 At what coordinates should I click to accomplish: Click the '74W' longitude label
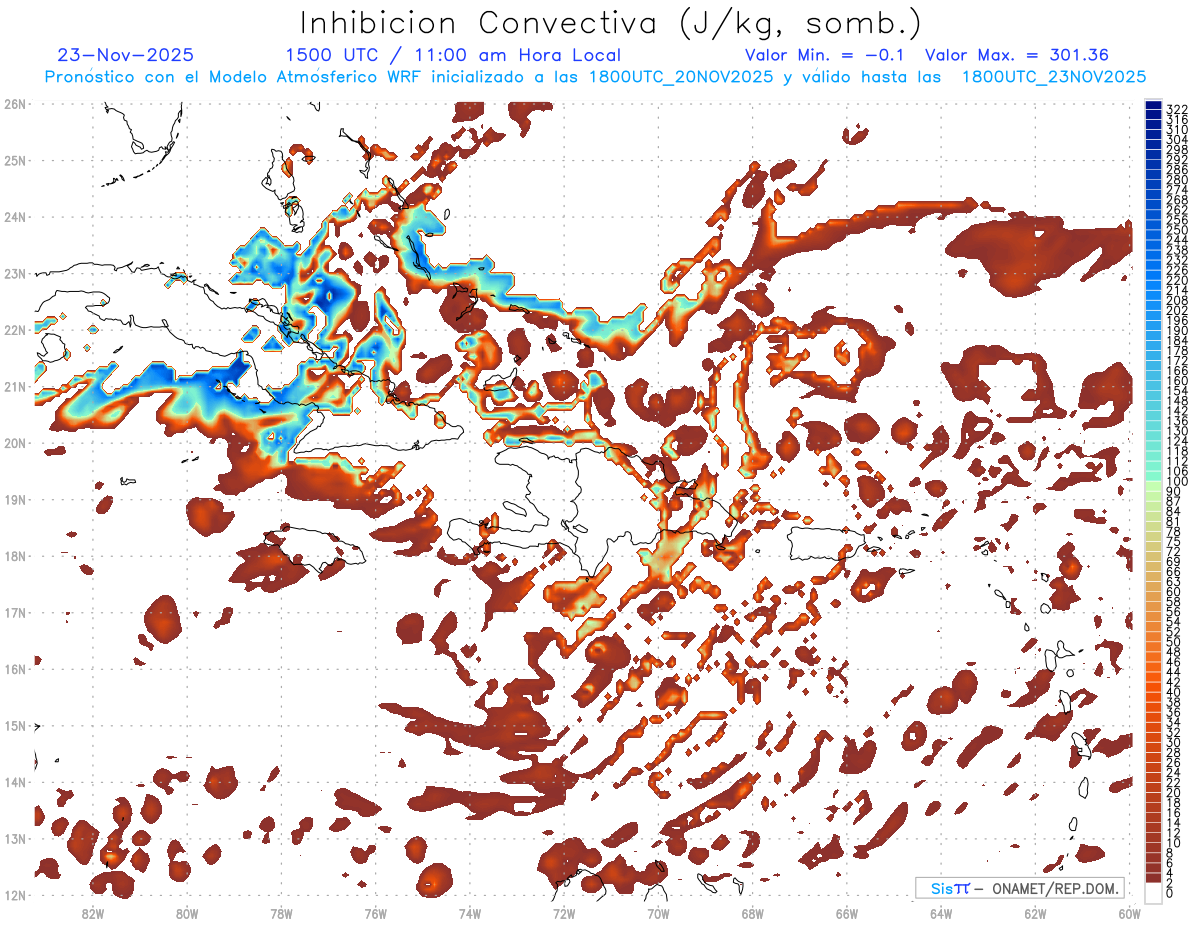pyautogui.click(x=470, y=913)
